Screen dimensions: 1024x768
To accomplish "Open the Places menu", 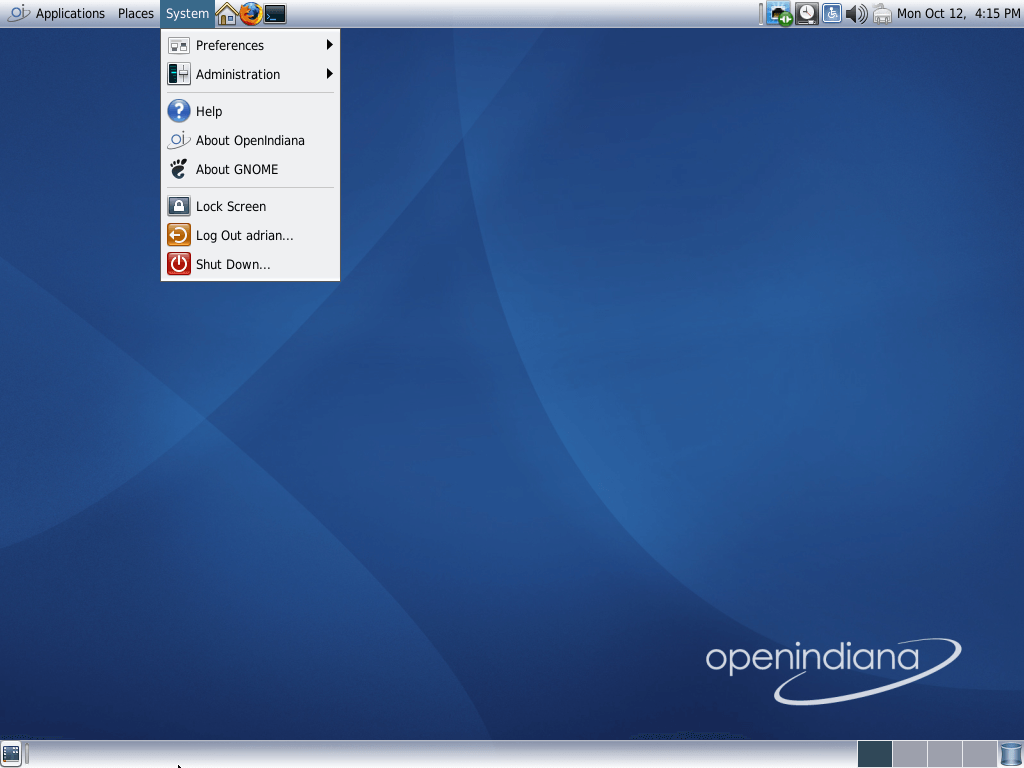I will [136, 14].
